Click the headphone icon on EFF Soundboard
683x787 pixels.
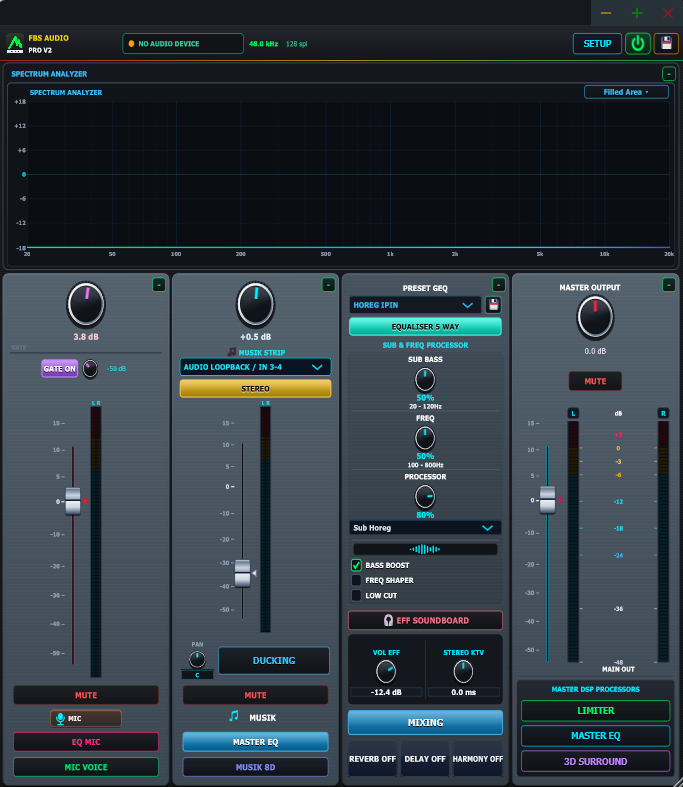pyautogui.click(x=388, y=620)
